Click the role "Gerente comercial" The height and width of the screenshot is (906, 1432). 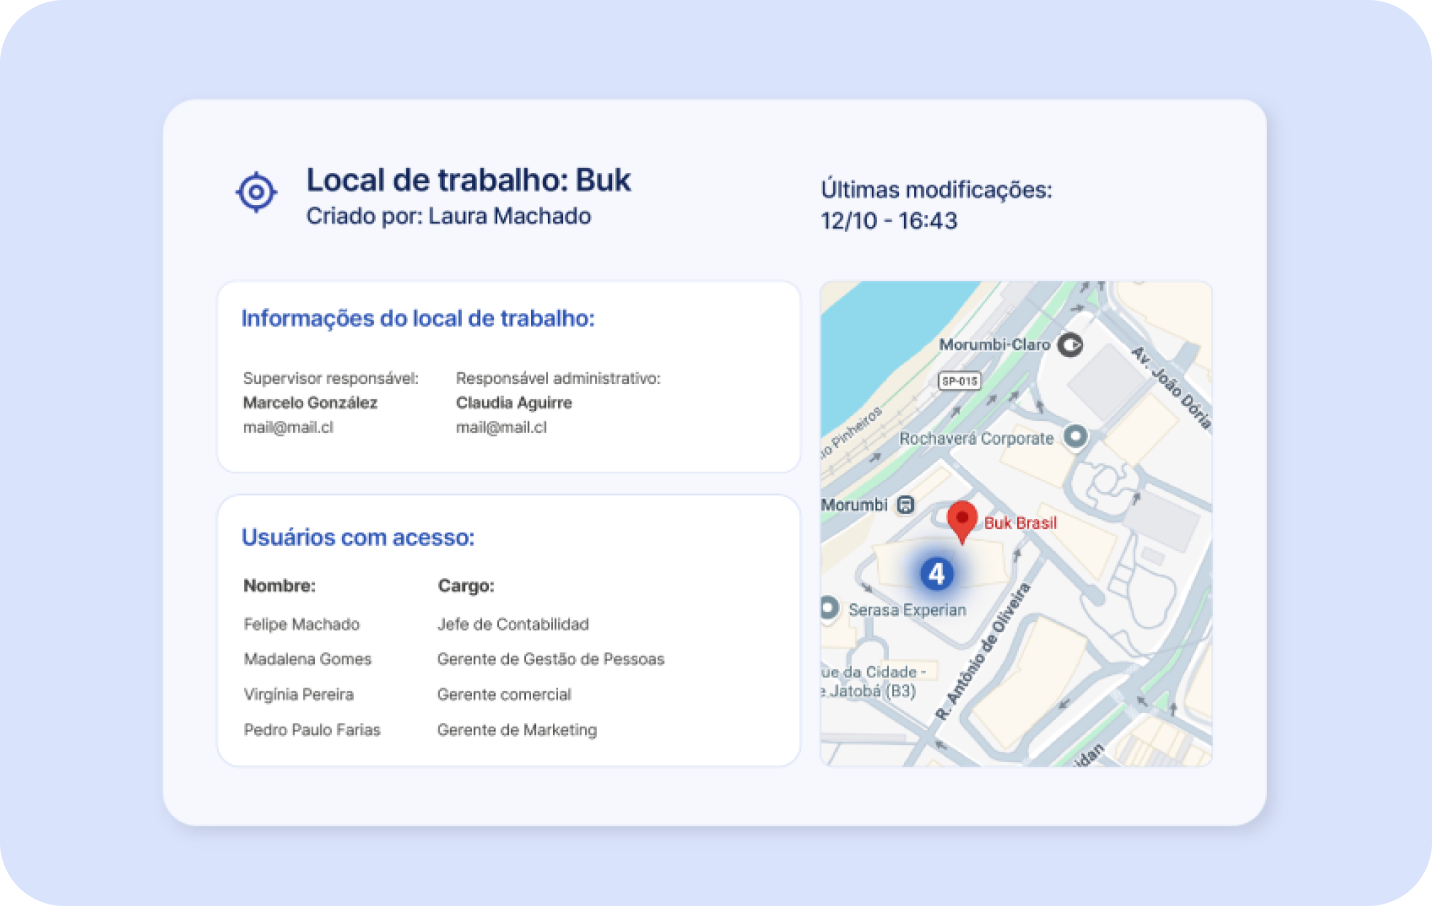(504, 694)
